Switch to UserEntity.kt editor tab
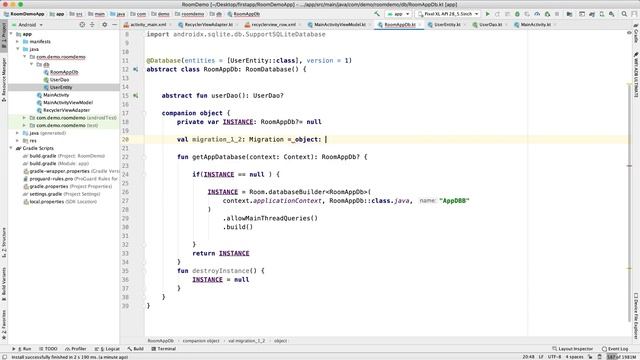Image resolution: width=640 pixels, height=360 pixels. click(x=445, y=25)
